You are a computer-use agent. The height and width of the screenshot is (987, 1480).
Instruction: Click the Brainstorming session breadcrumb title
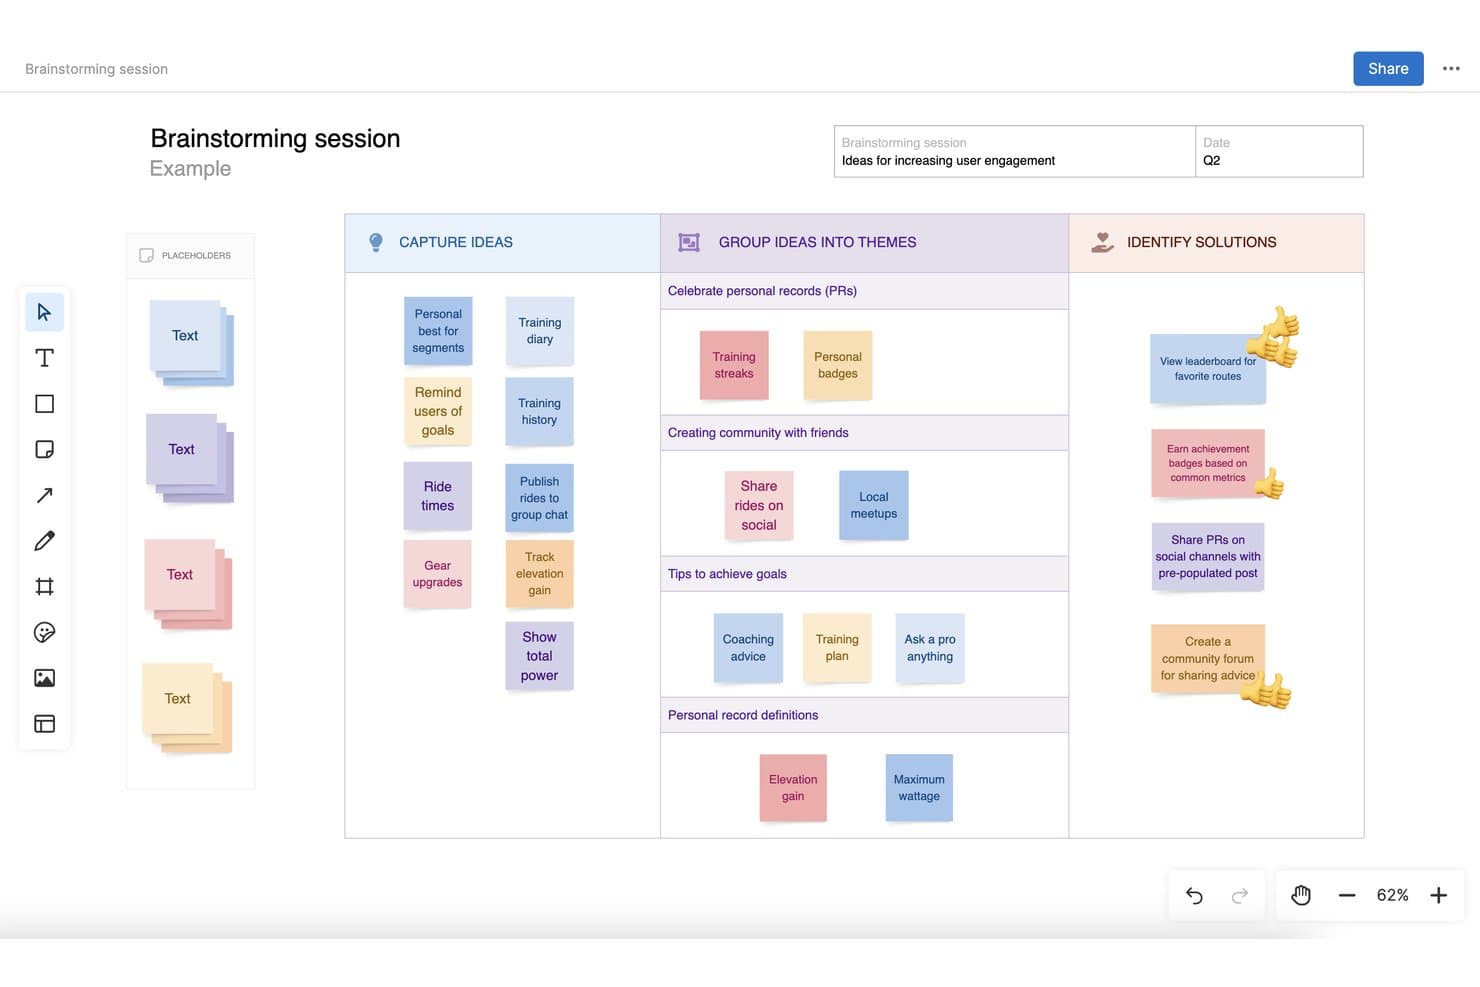point(96,69)
